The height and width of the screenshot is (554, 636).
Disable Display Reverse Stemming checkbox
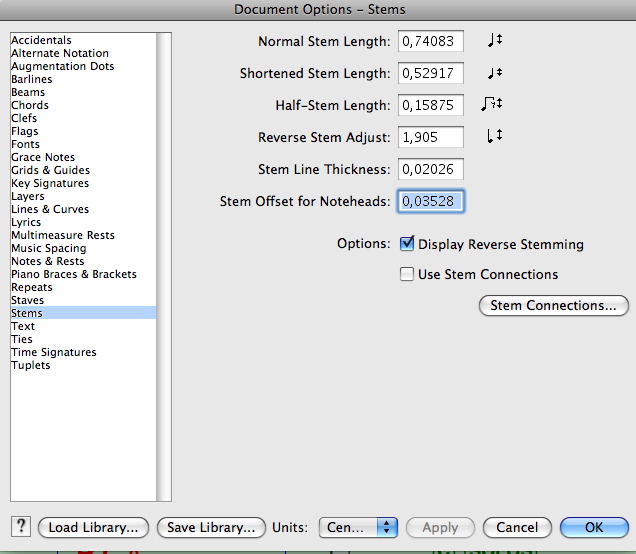(407, 244)
